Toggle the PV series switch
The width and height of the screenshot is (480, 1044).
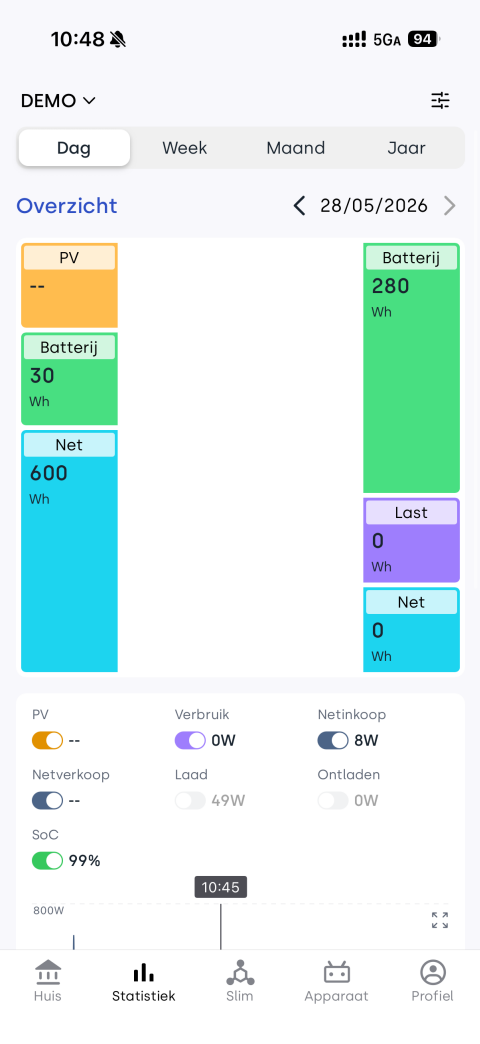47,740
